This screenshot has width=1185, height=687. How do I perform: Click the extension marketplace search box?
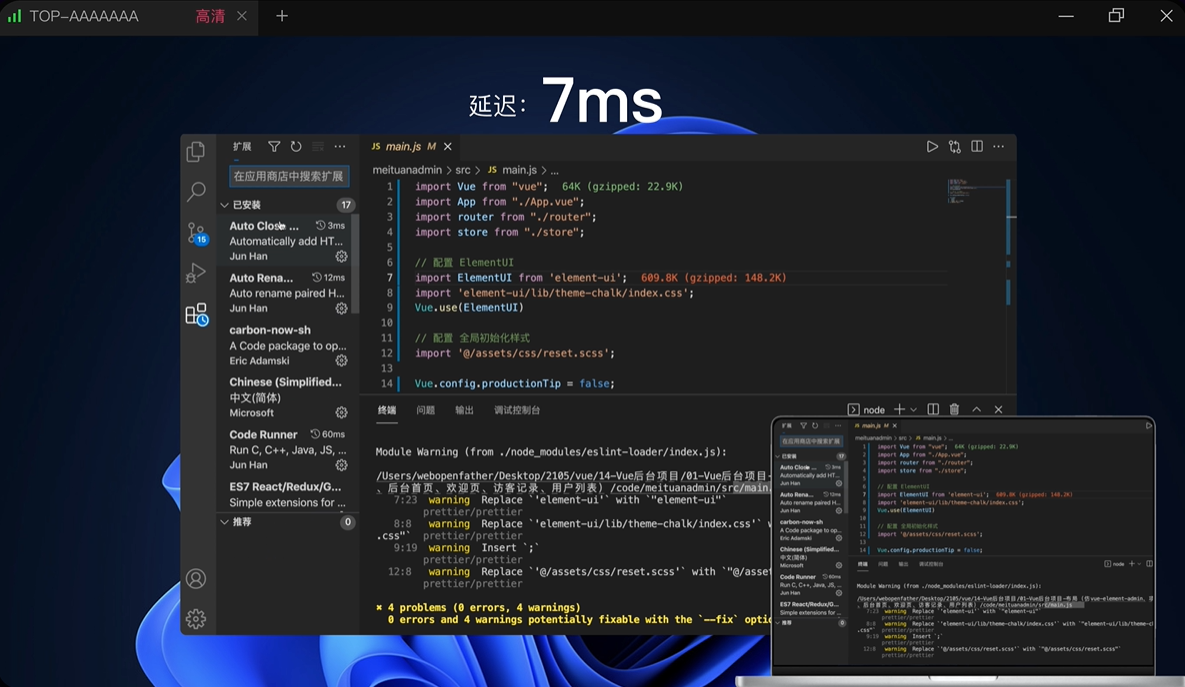click(x=289, y=176)
